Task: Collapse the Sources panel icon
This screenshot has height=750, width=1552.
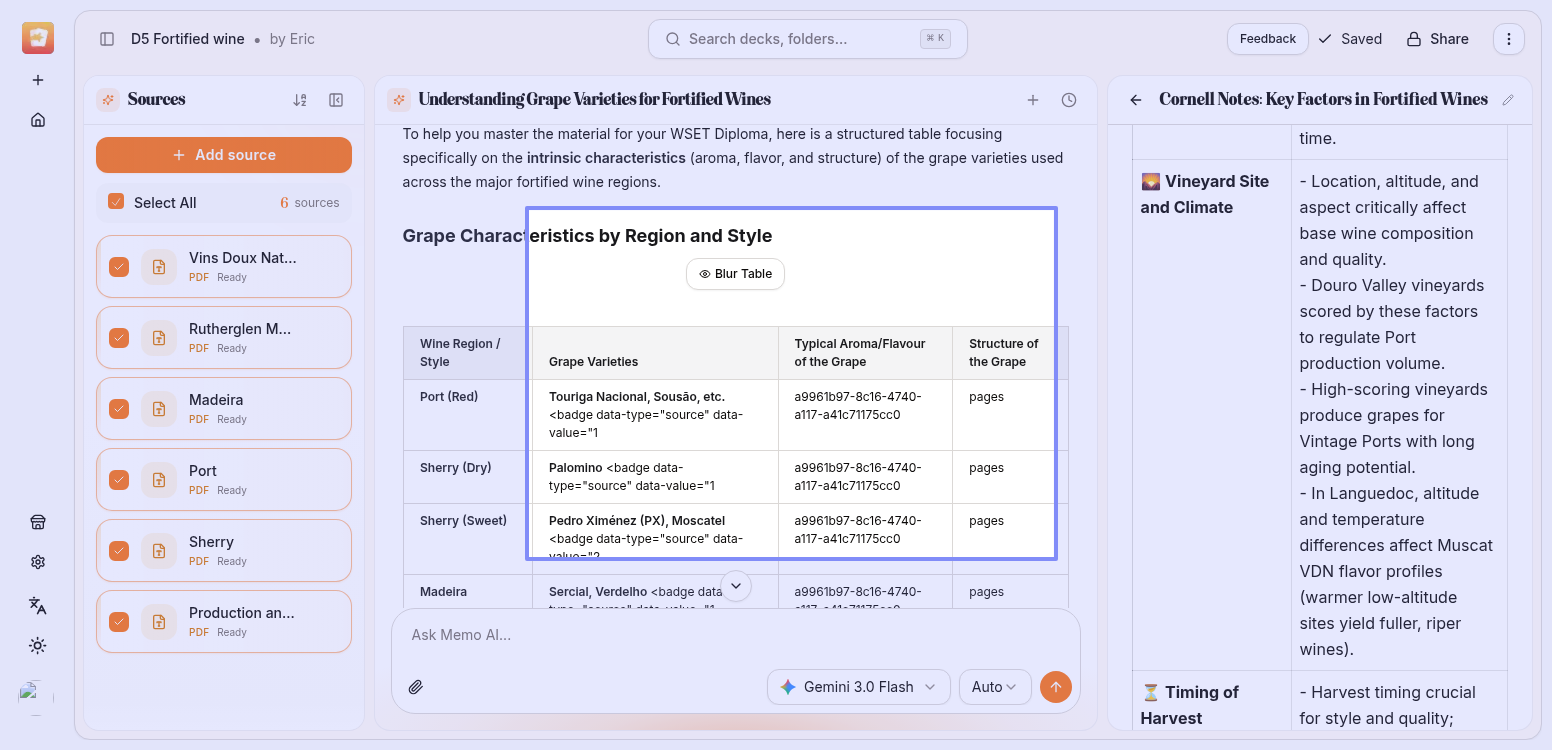Action: 336,100
